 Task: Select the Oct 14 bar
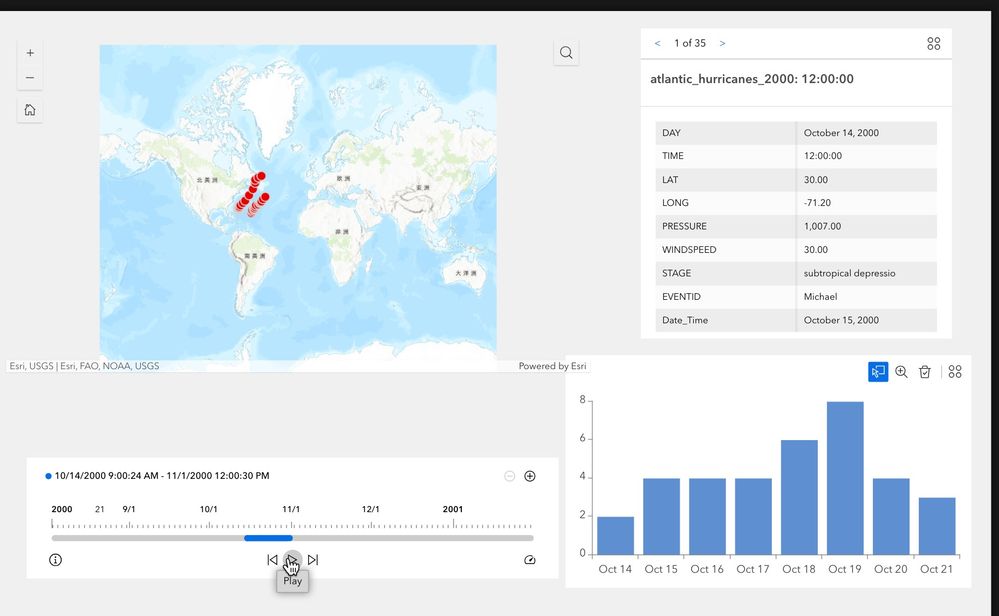[615, 536]
